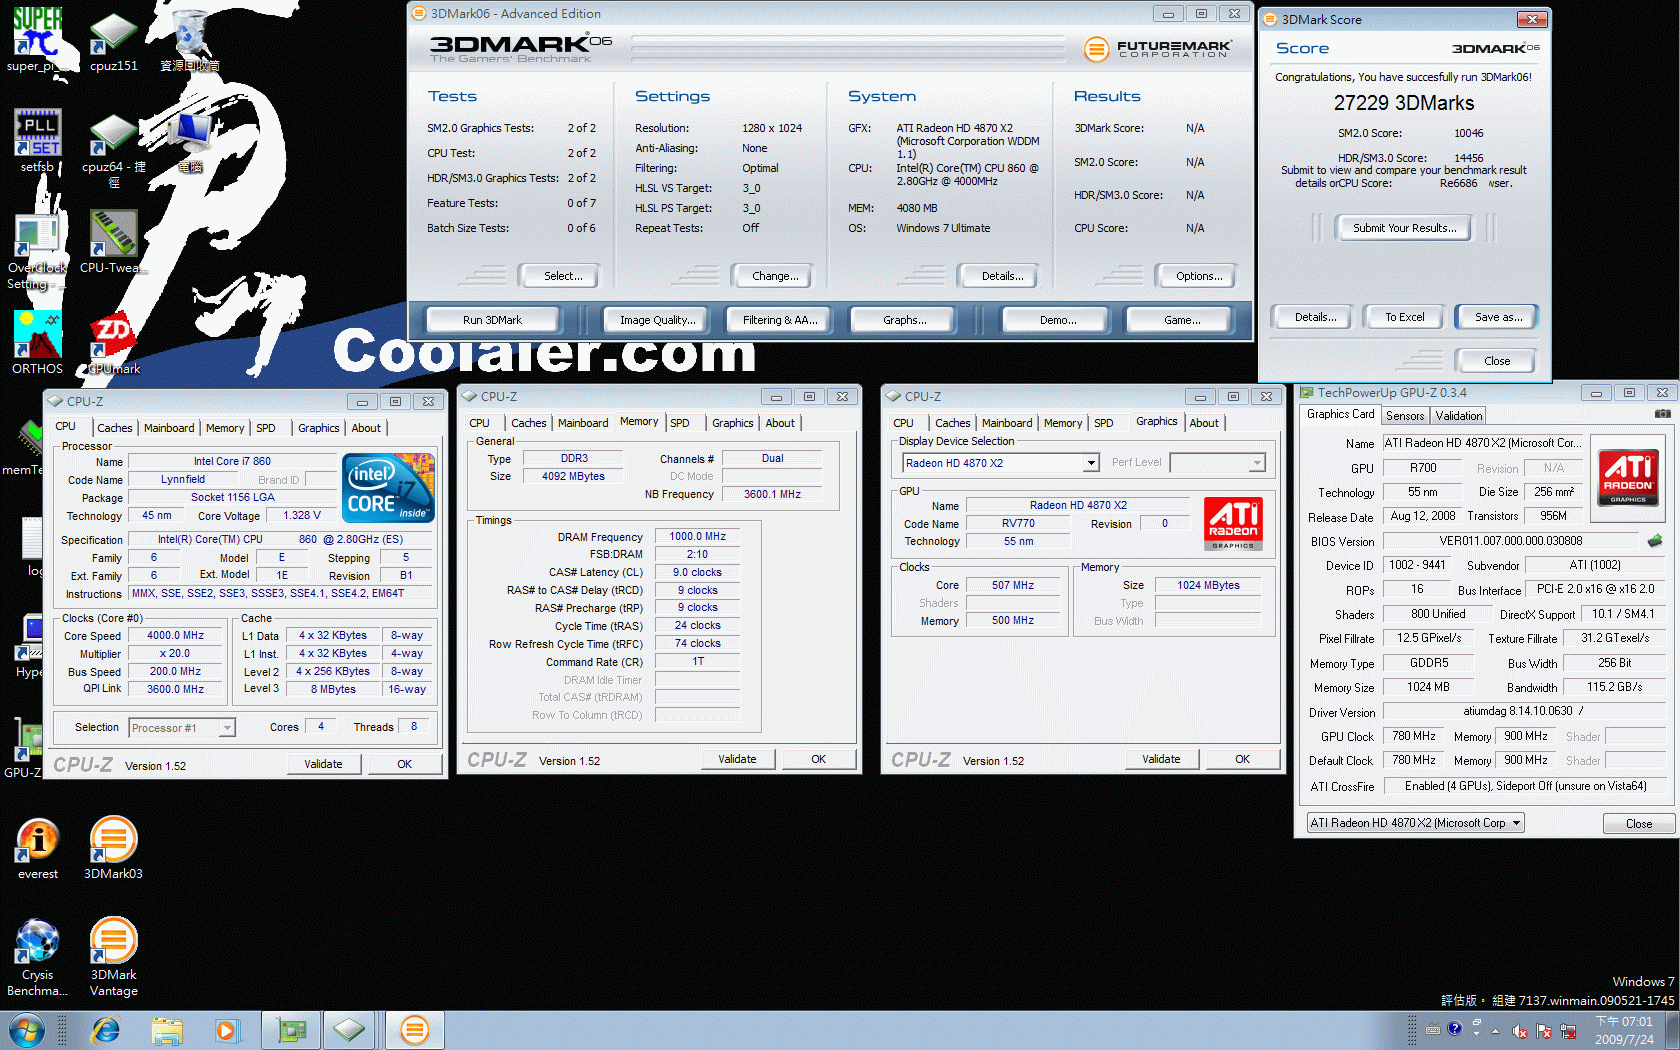Viewport: 1680px width, 1050px height.
Task: Open the cpuz151 desktop icon
Action: (x=113, y=40)
